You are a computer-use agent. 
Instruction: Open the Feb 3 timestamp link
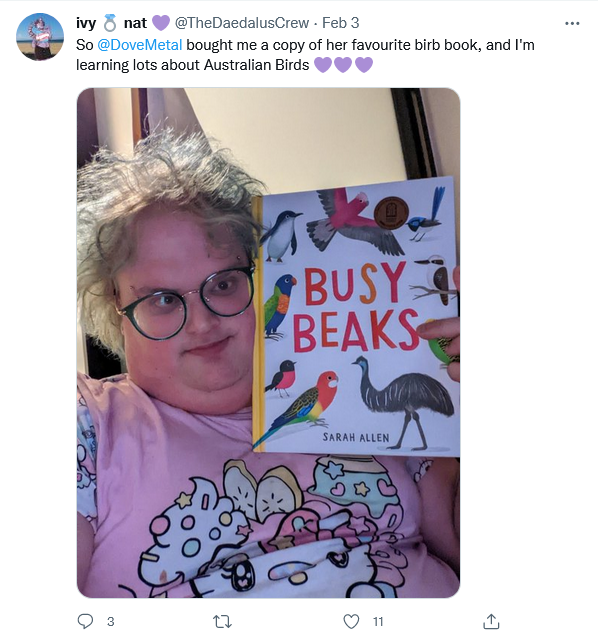pyautogui.click(x=341, y=23)
